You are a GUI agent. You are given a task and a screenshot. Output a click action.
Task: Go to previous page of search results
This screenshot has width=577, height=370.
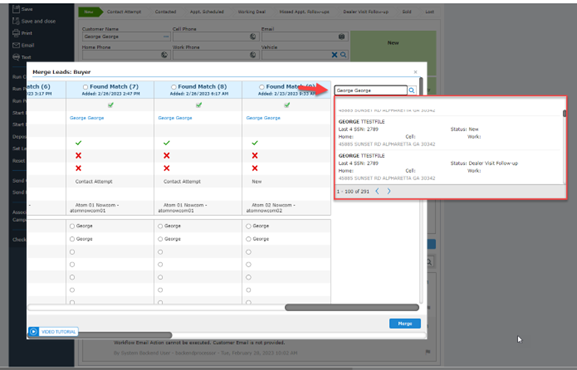(x=377, y=191)
